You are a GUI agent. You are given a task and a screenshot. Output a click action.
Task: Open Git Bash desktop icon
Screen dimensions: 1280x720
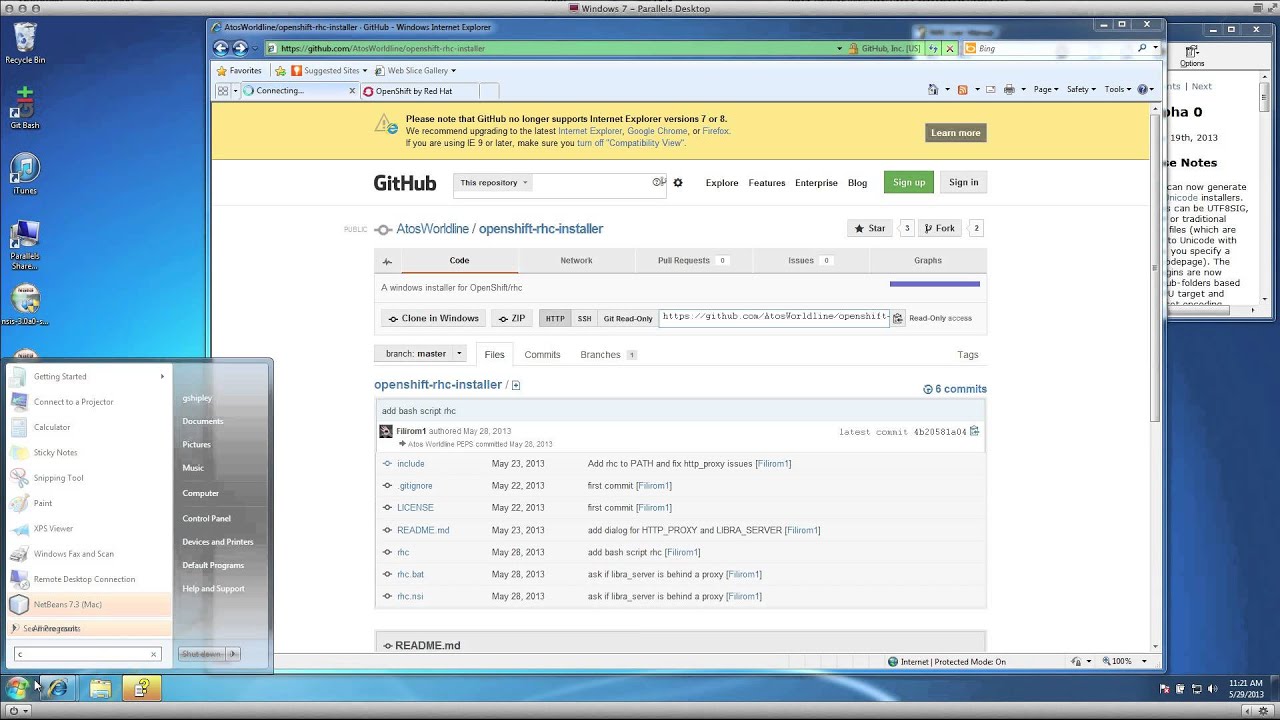coord(25,108)
